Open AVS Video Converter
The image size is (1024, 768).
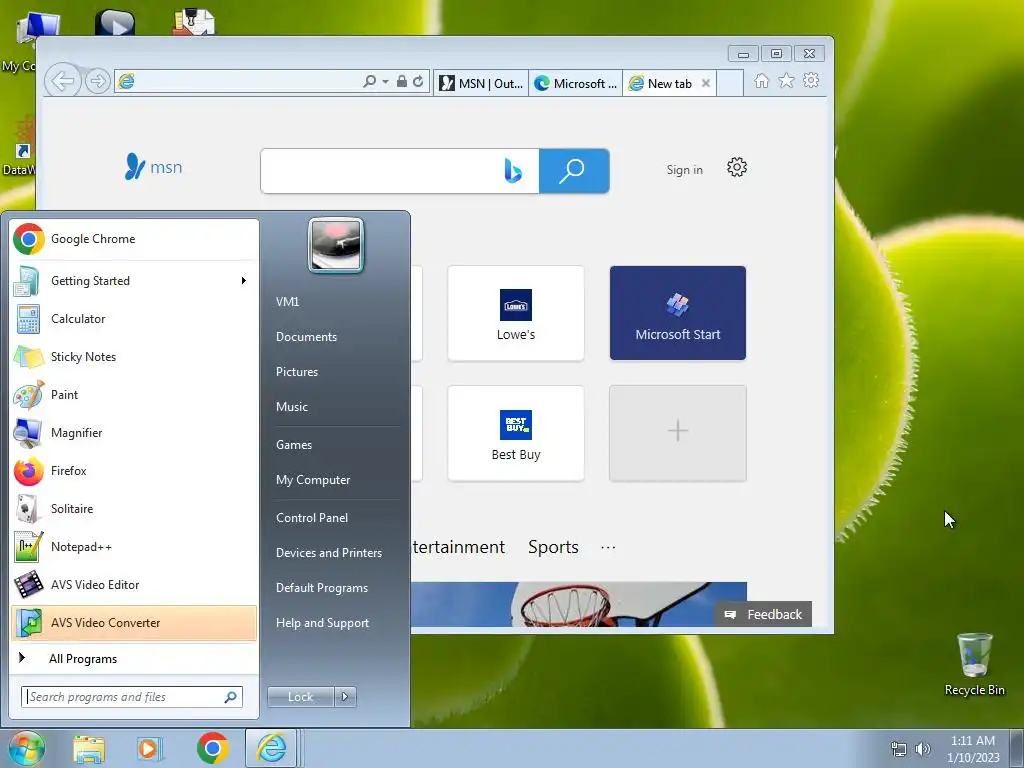[x=134, y=622]
